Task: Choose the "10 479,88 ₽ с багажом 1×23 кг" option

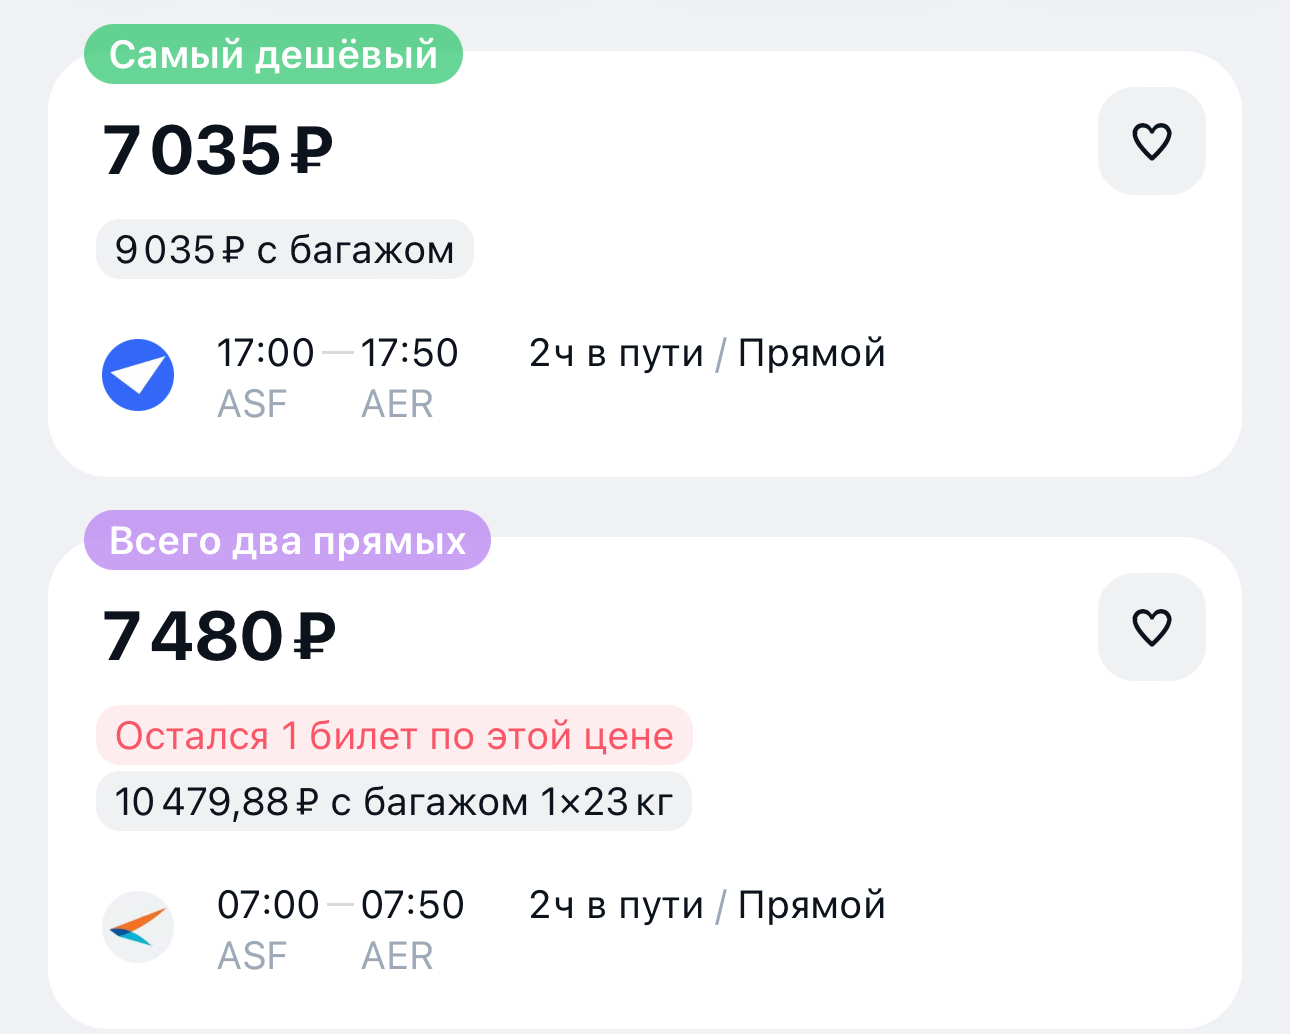Action: (x=393, y=801)
